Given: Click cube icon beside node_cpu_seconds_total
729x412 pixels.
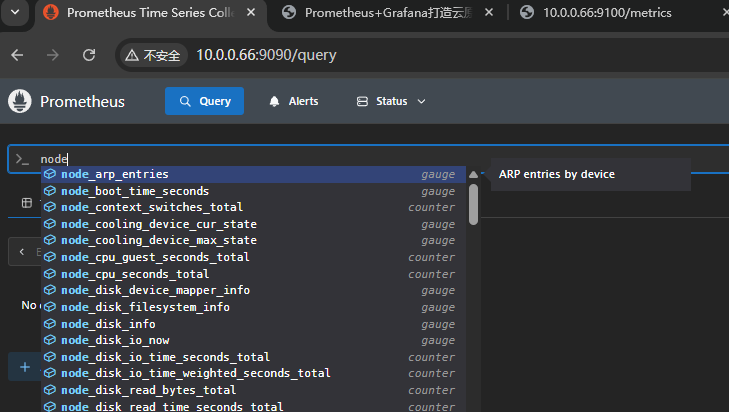Looking at the screenshot, I should tap(50, 274).
